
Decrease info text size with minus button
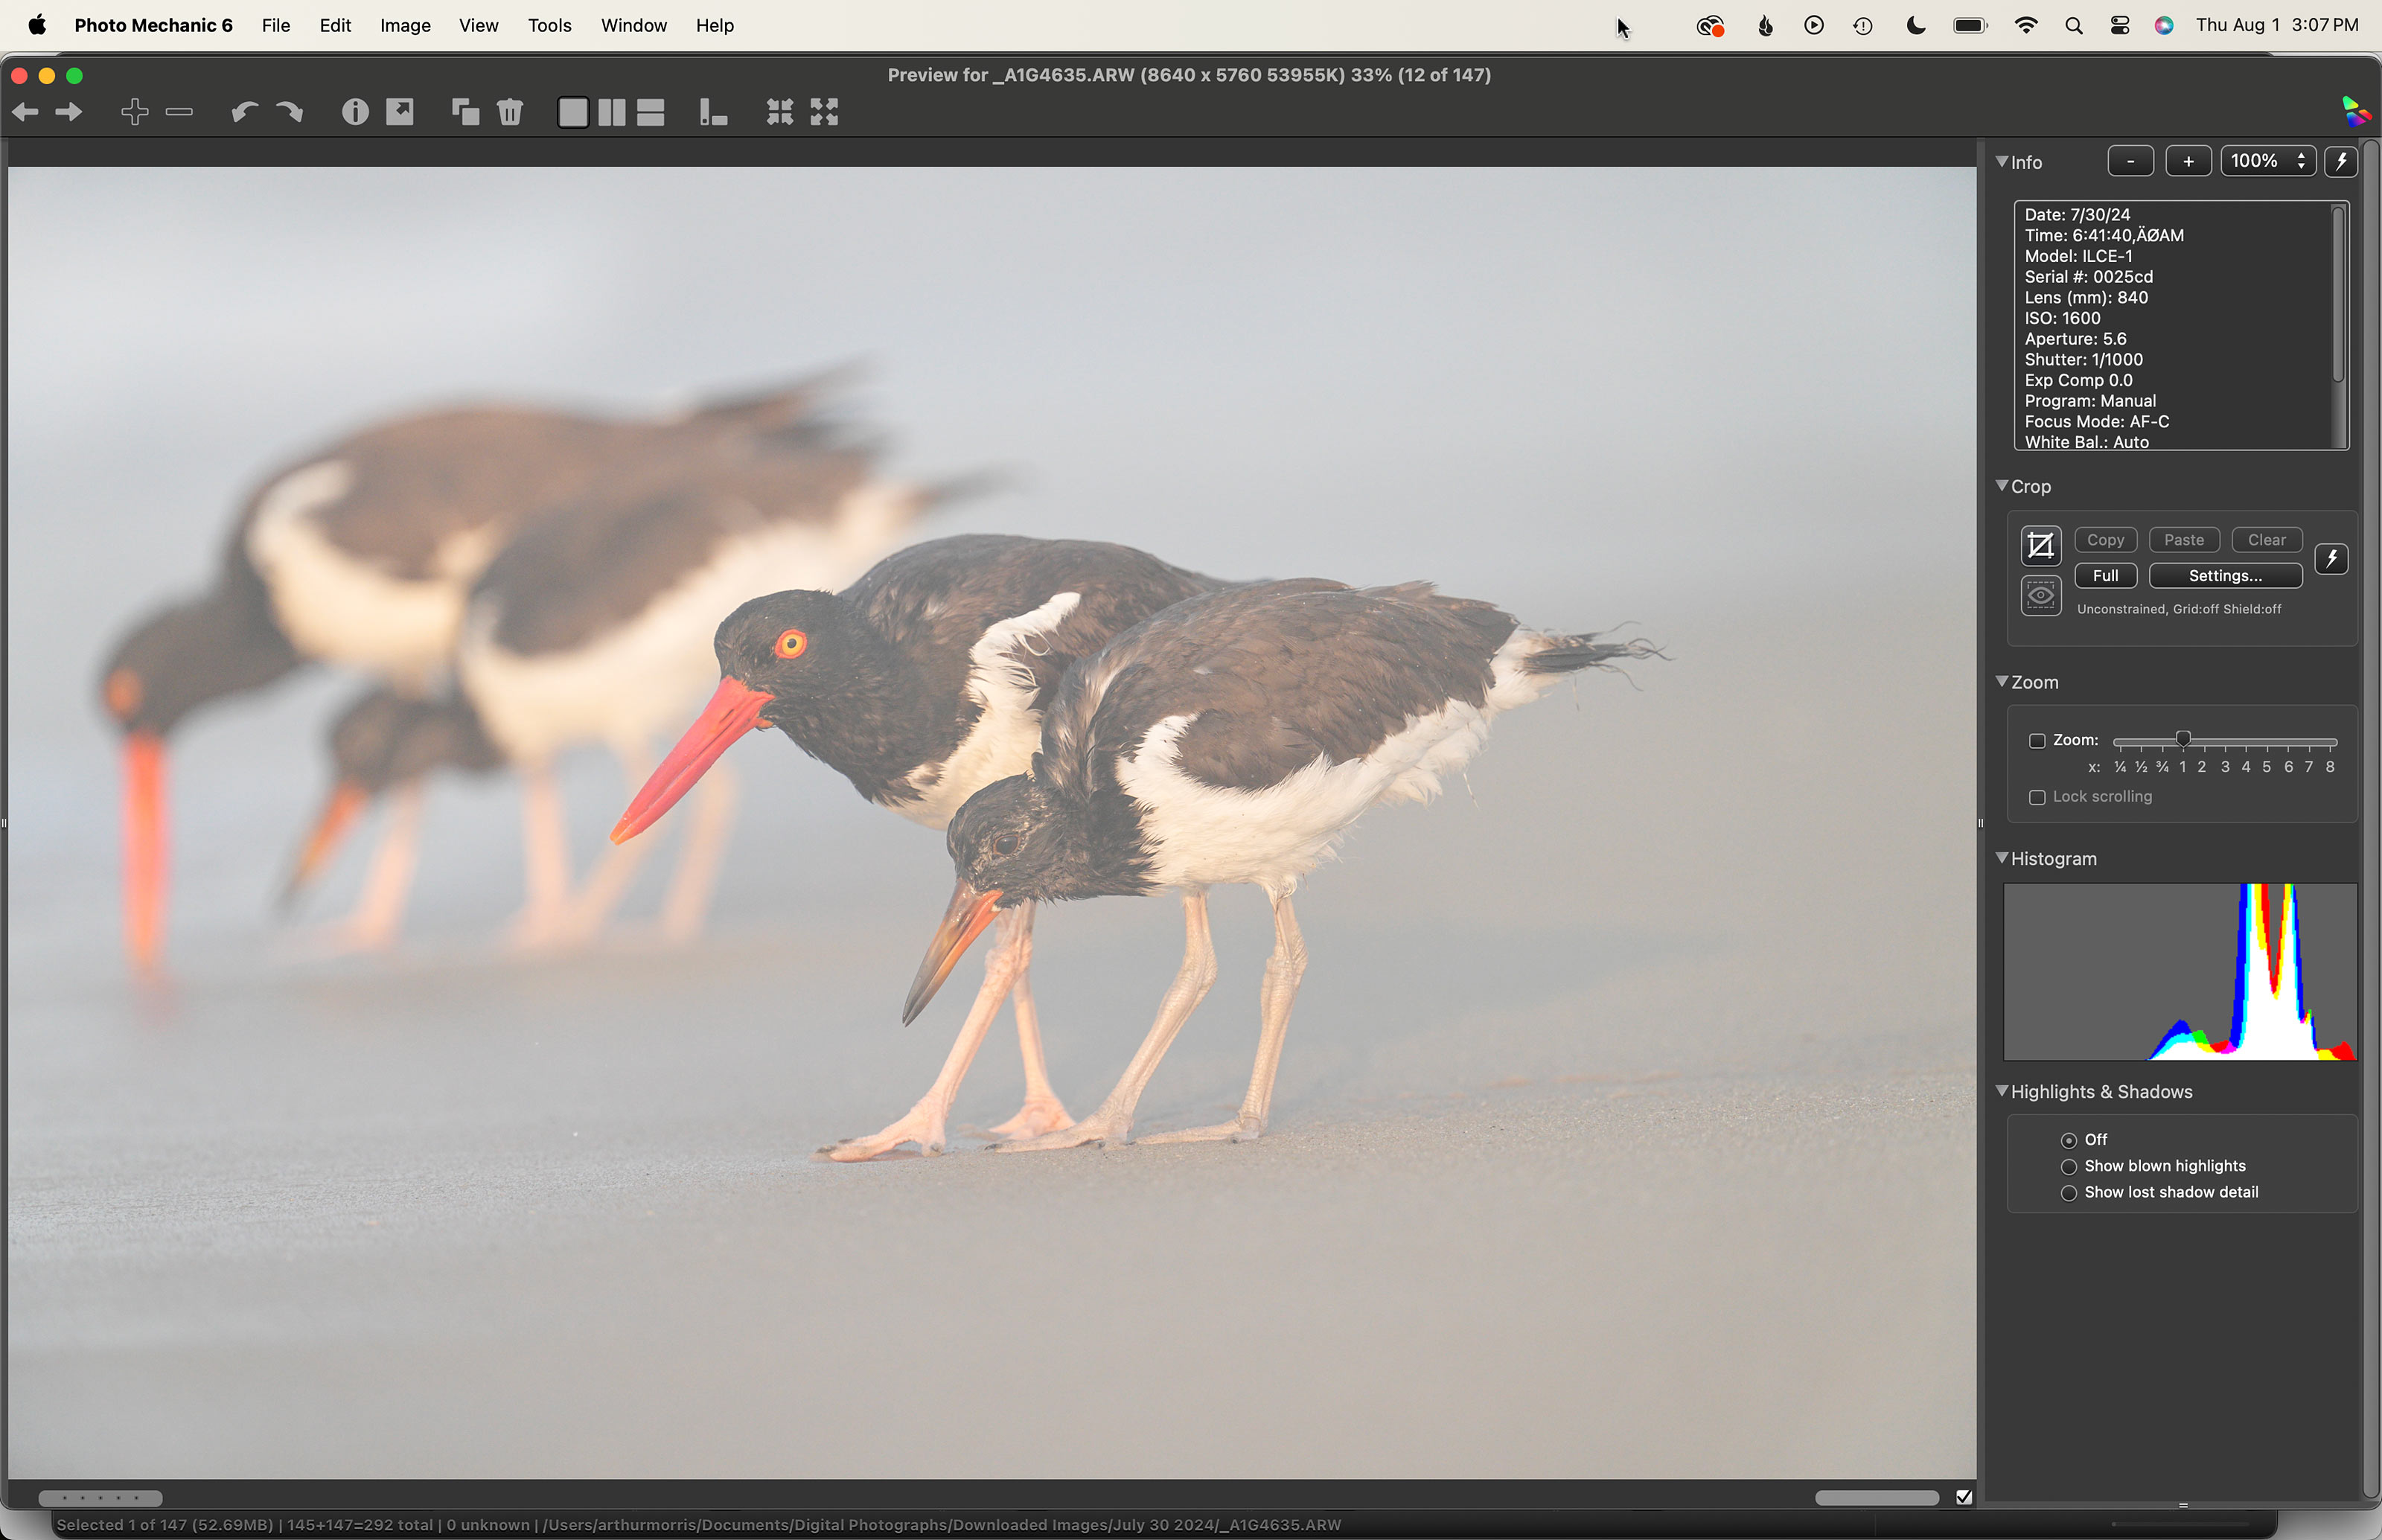coord(2130,161)
